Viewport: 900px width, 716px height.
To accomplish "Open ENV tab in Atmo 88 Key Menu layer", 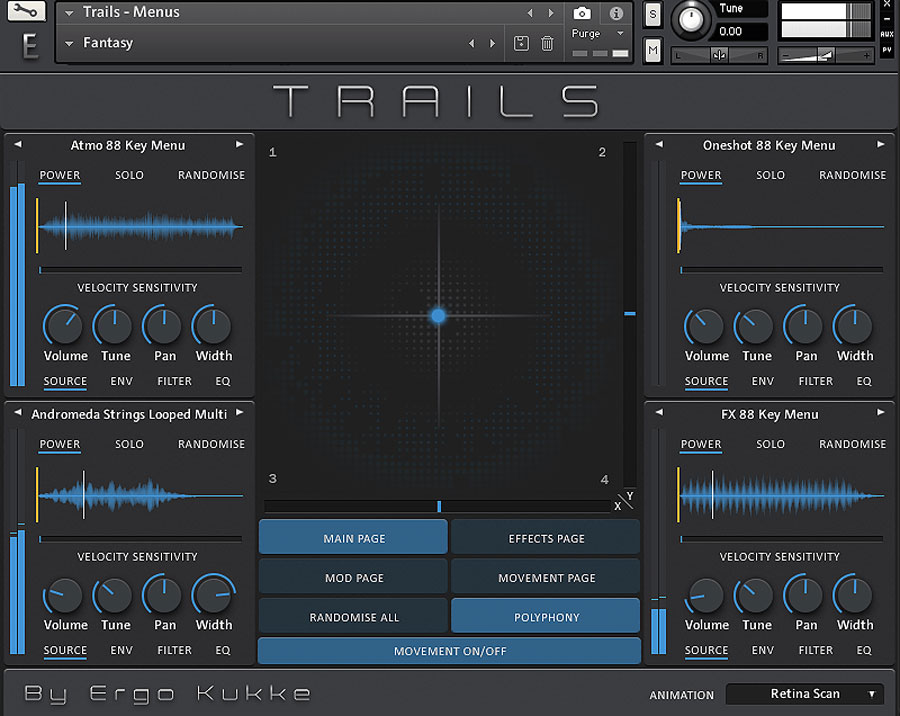I will pos(122,381).
